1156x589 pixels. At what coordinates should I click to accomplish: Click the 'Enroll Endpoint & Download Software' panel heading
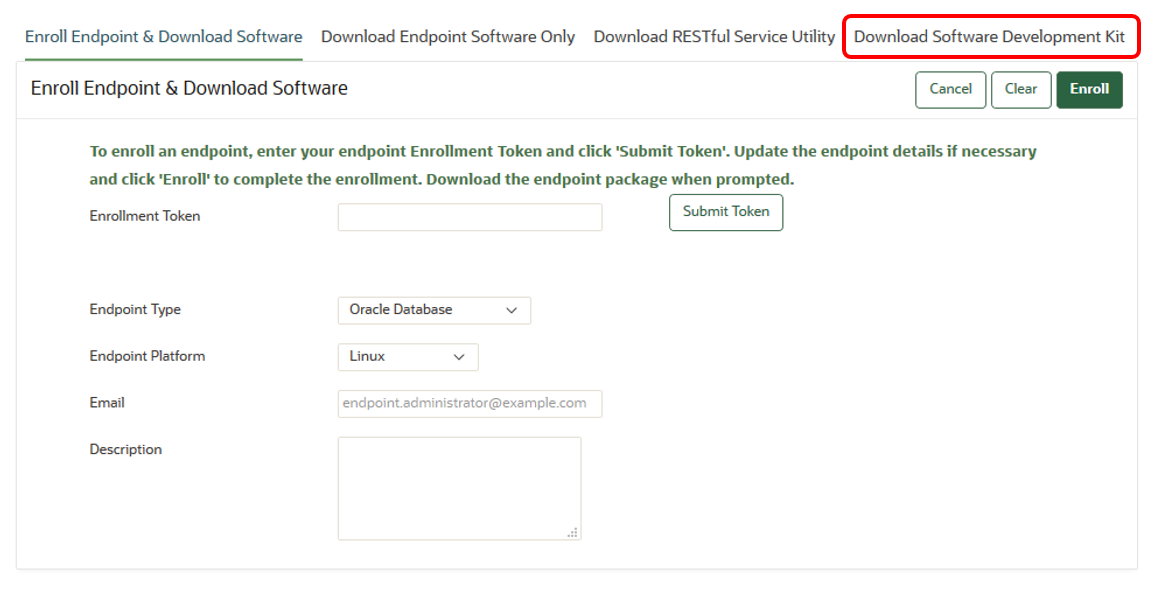click(x=189, y=88)
